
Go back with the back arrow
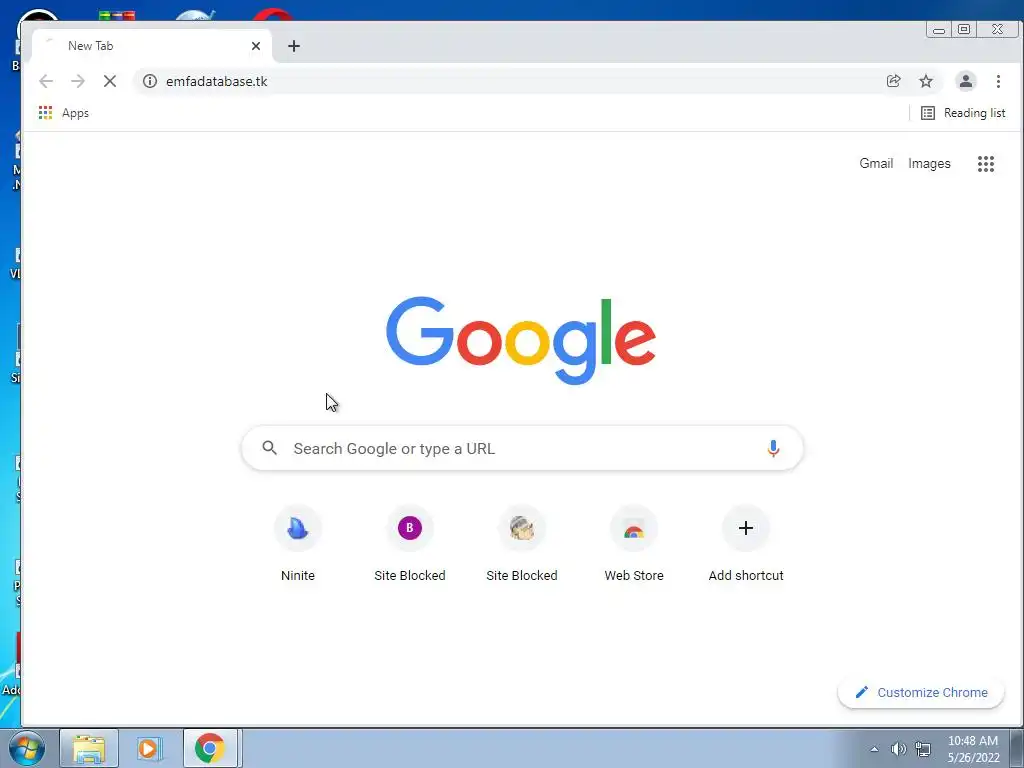[x=46, y=81]
